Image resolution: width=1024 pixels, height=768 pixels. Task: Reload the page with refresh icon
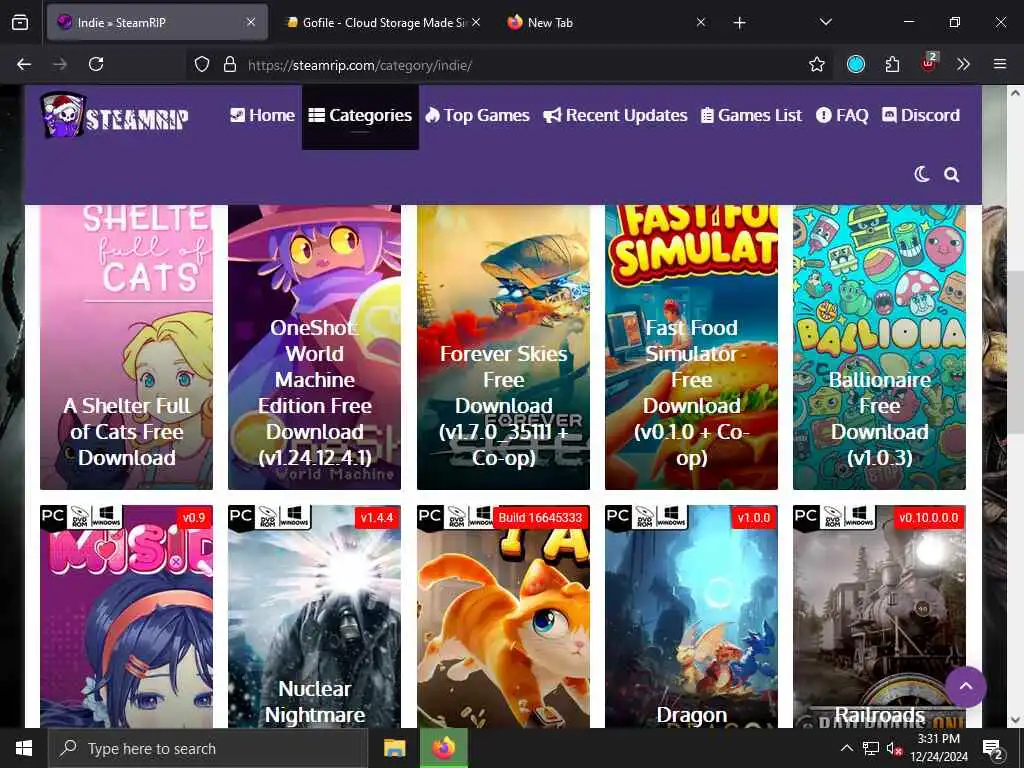point(96,64)
